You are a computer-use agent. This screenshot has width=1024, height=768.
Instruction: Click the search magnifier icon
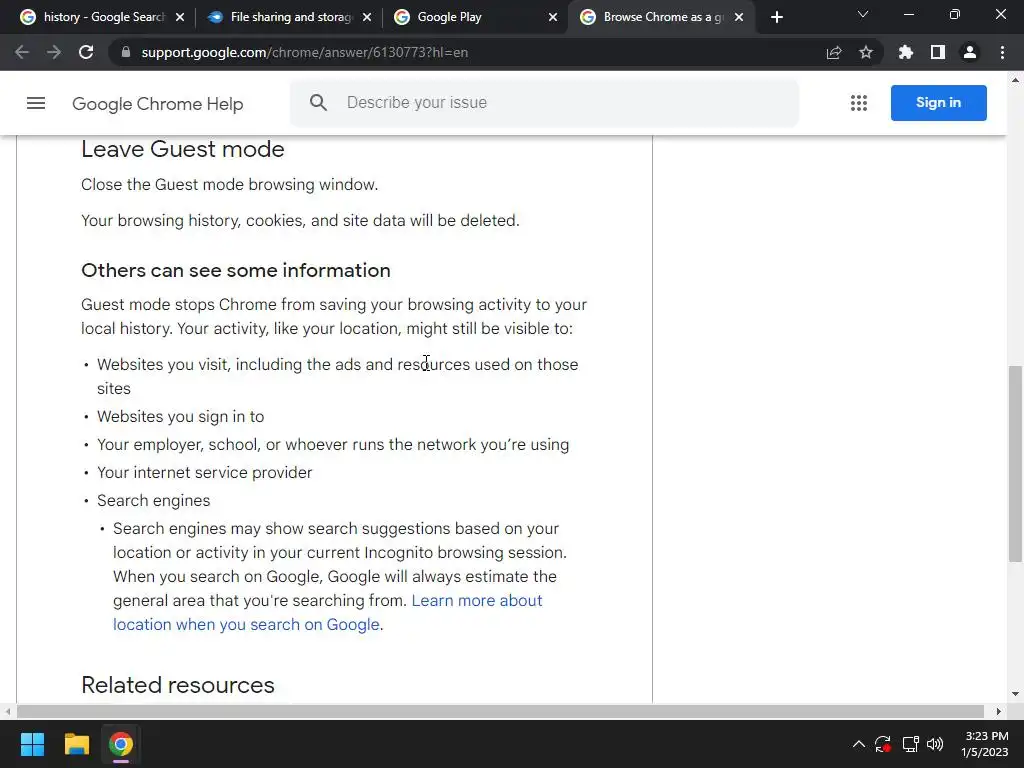(318, 103)
